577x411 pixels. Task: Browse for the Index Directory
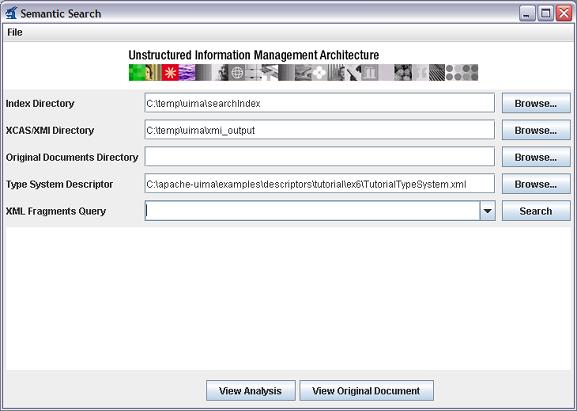pyautogui.click(x=536, y=103)
